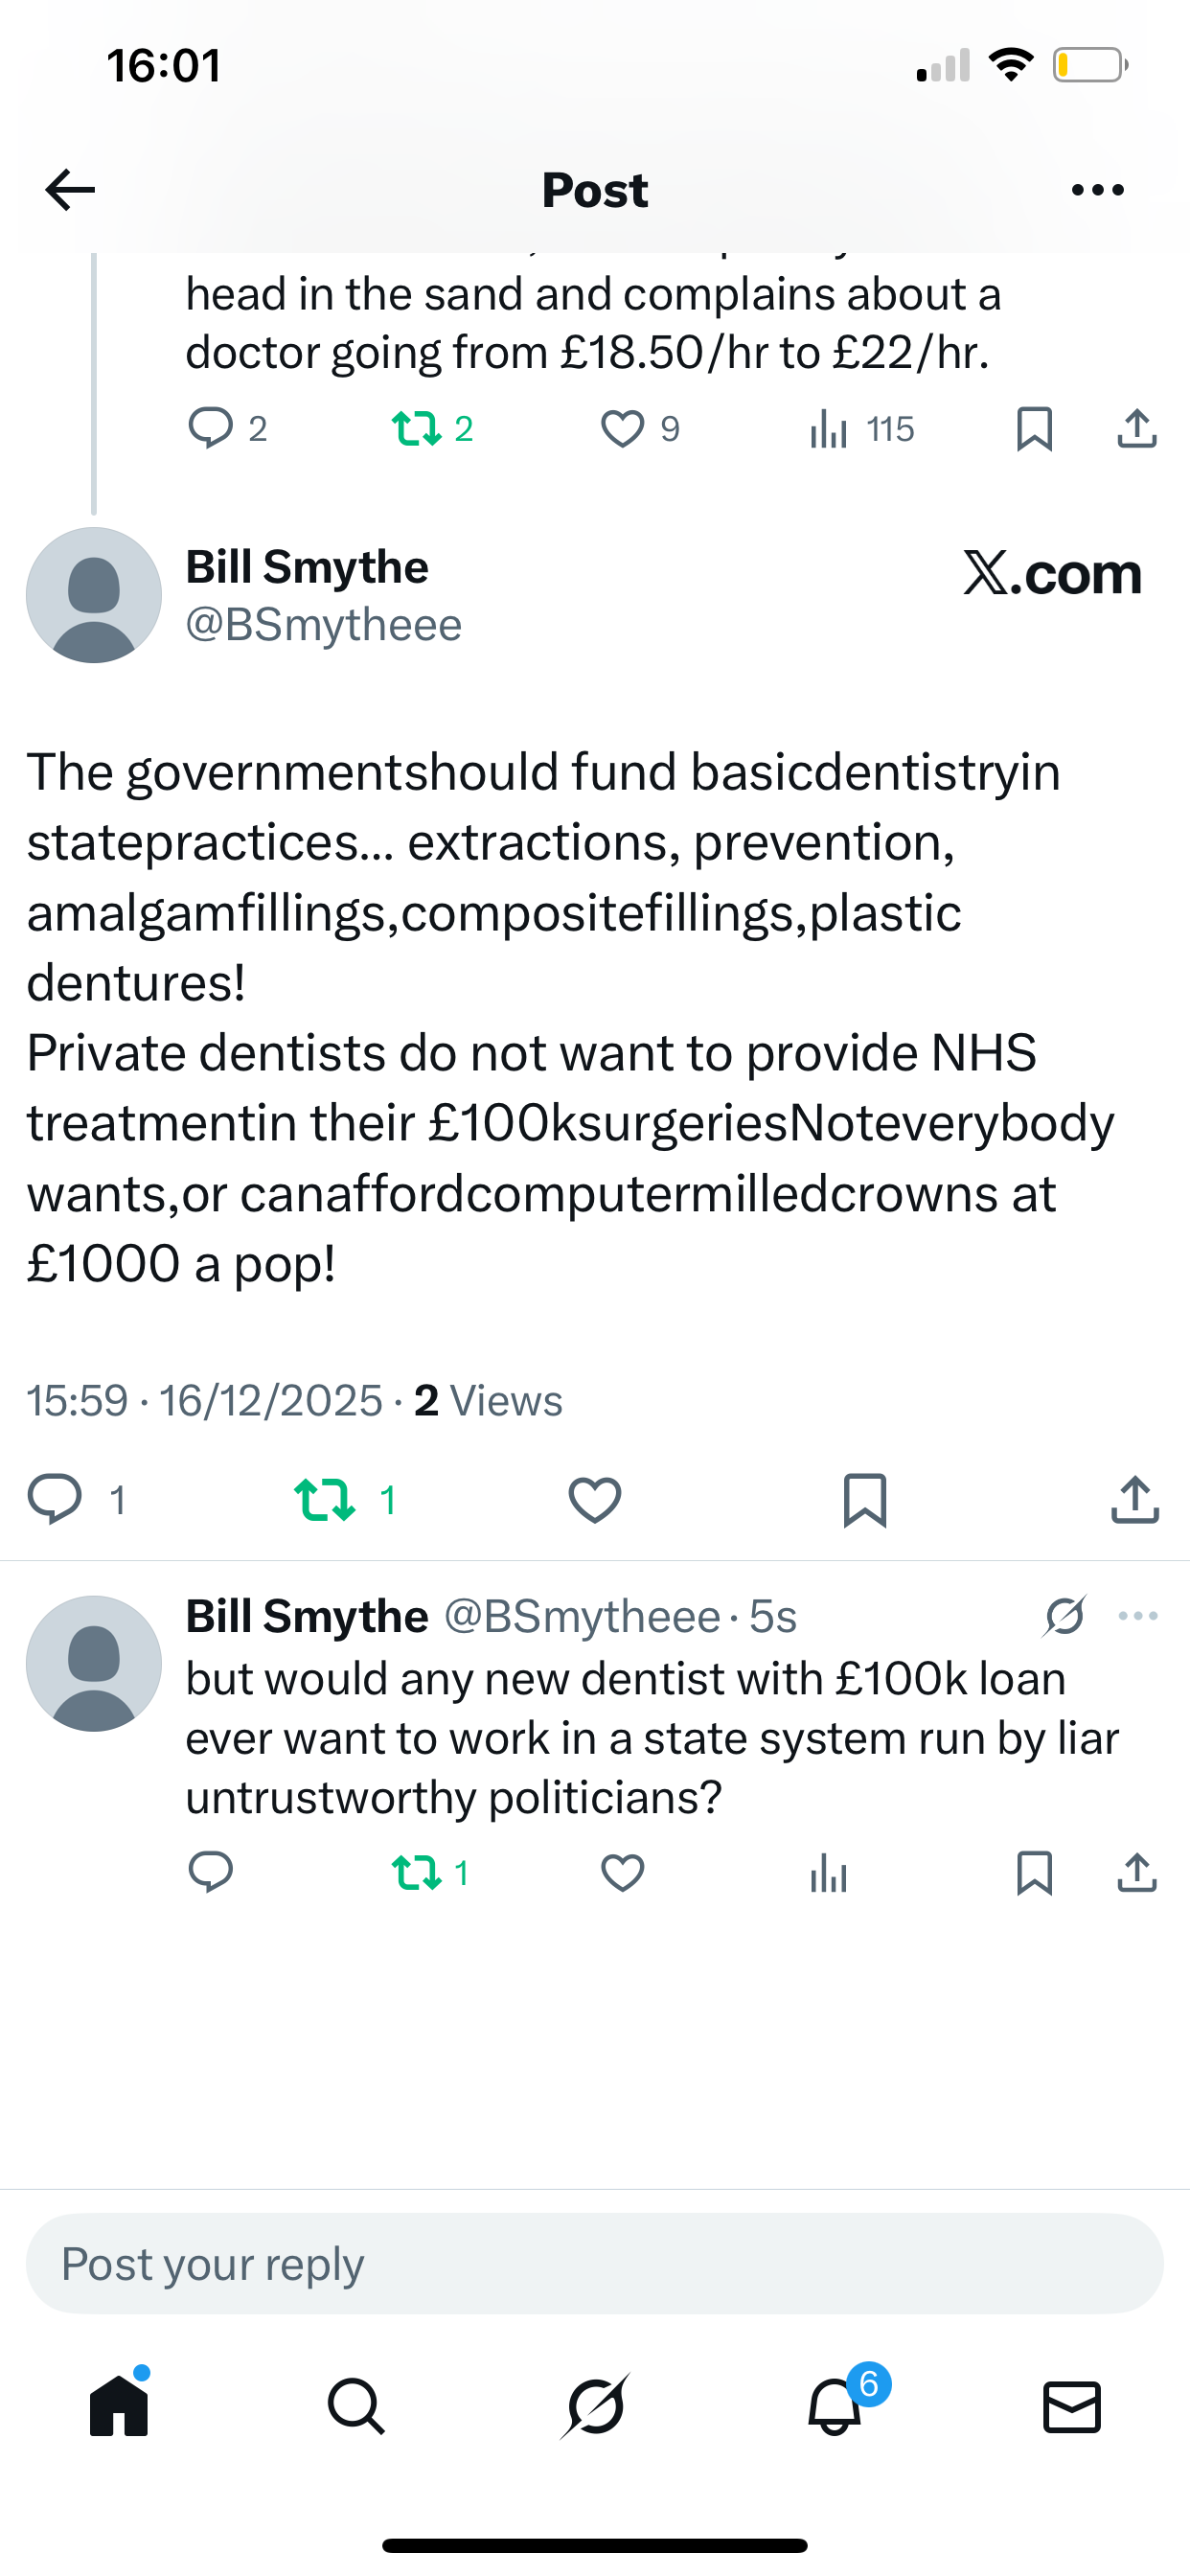Open @BSmytheee profile handle link
This screenshot has width=1190, height=2576.
(323, 625)
